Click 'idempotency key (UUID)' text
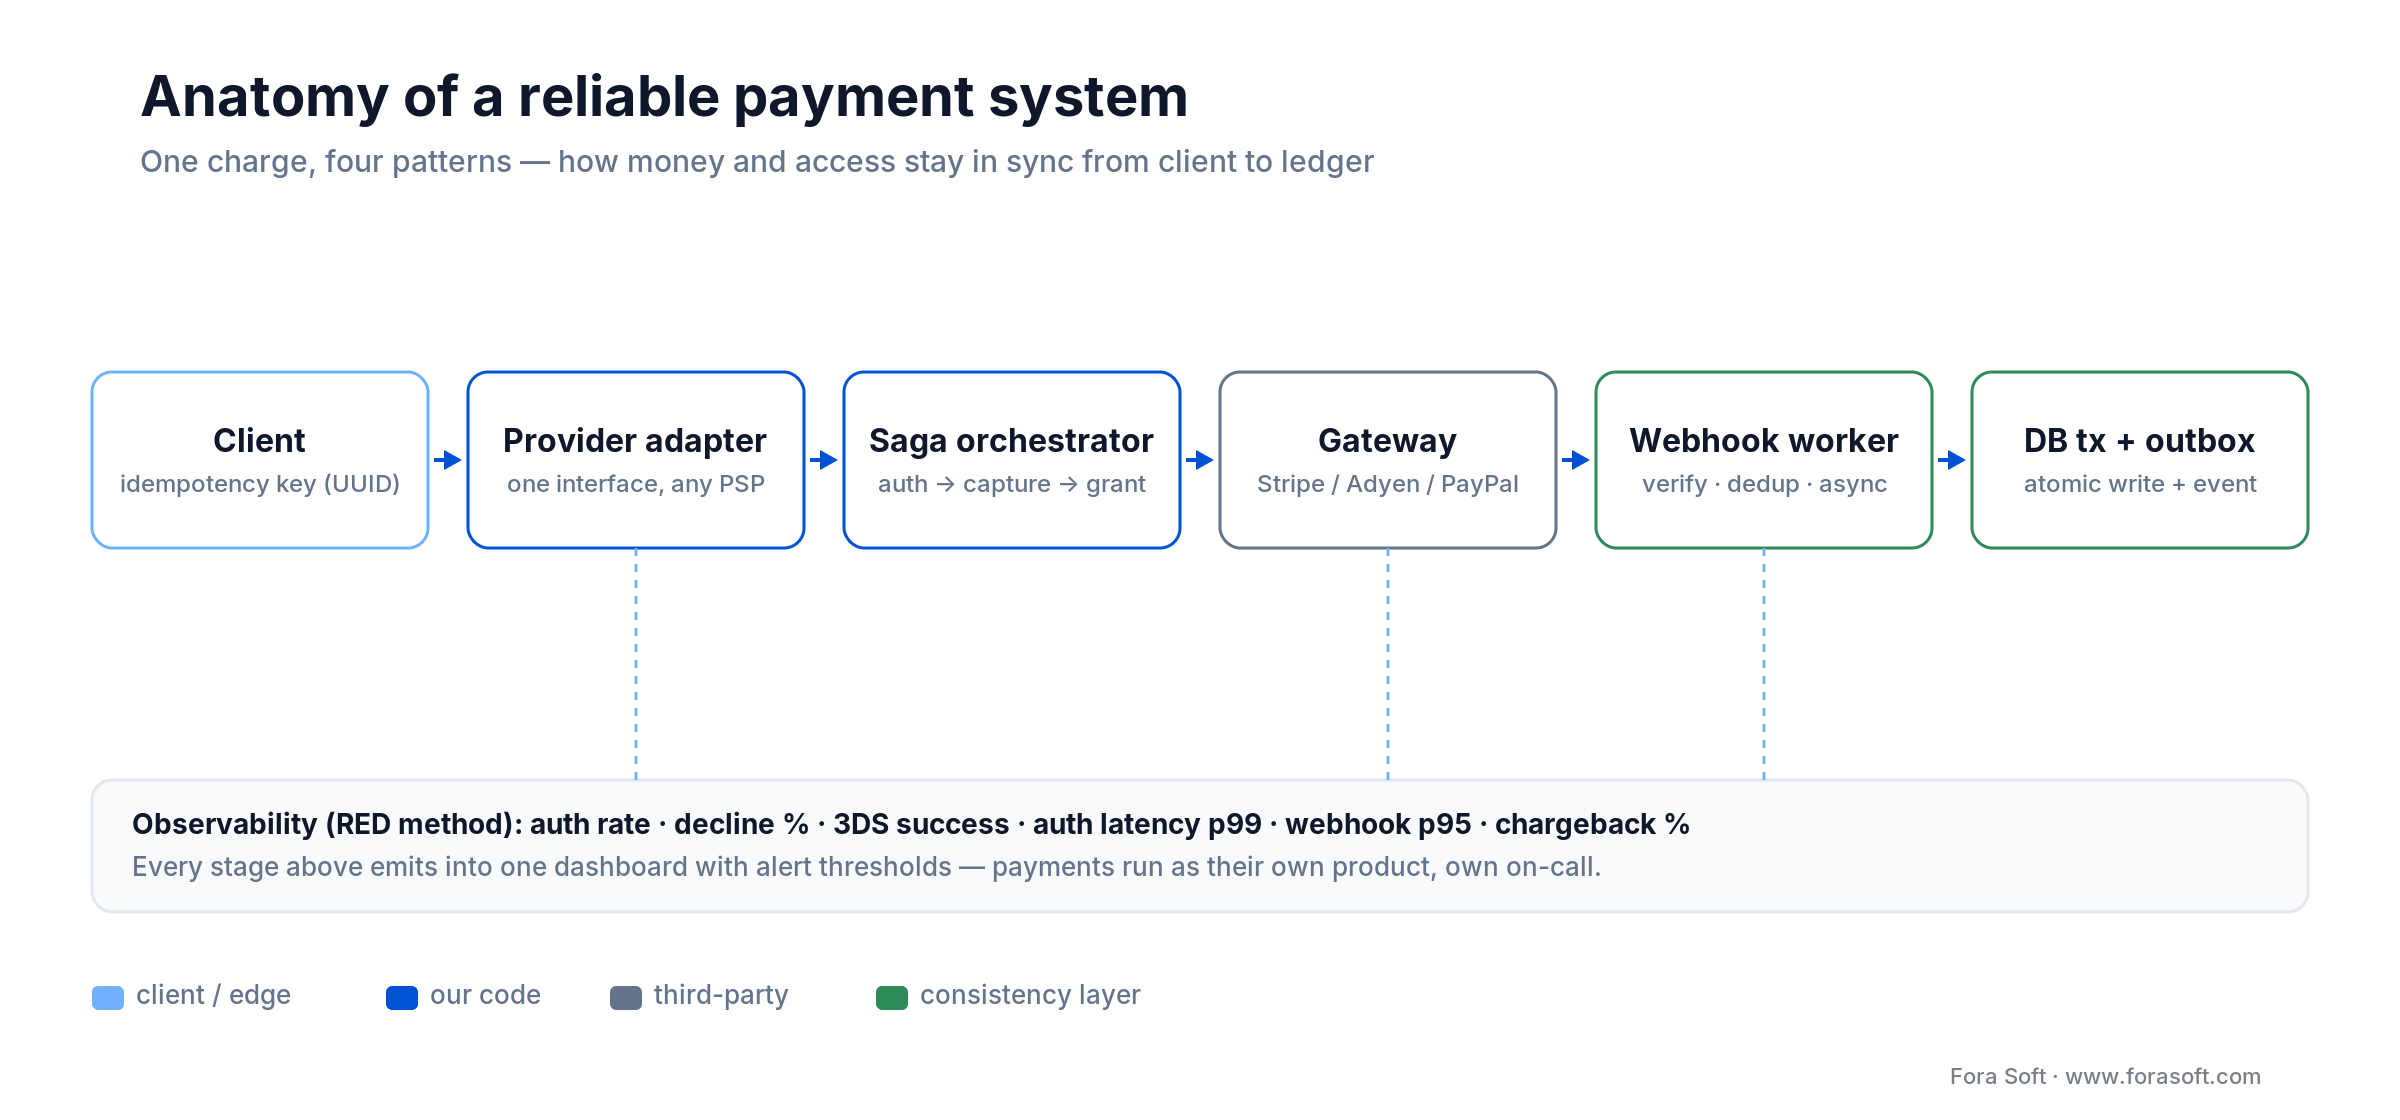This screenshot has width=2400, height=1120. pos(260,484)
